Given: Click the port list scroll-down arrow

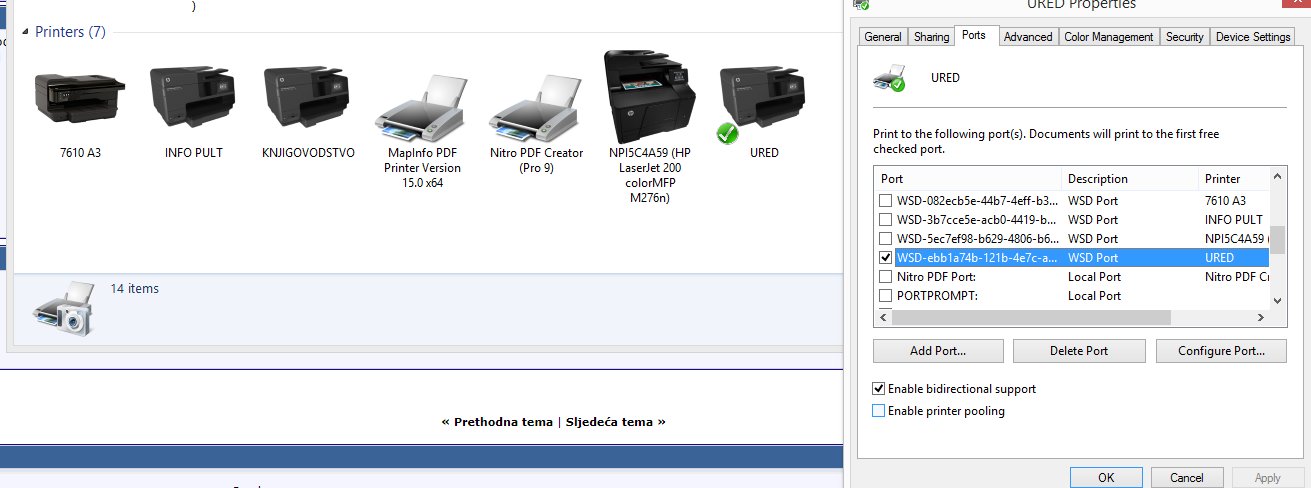Looking at the screenshot, I should (1277, 300).
